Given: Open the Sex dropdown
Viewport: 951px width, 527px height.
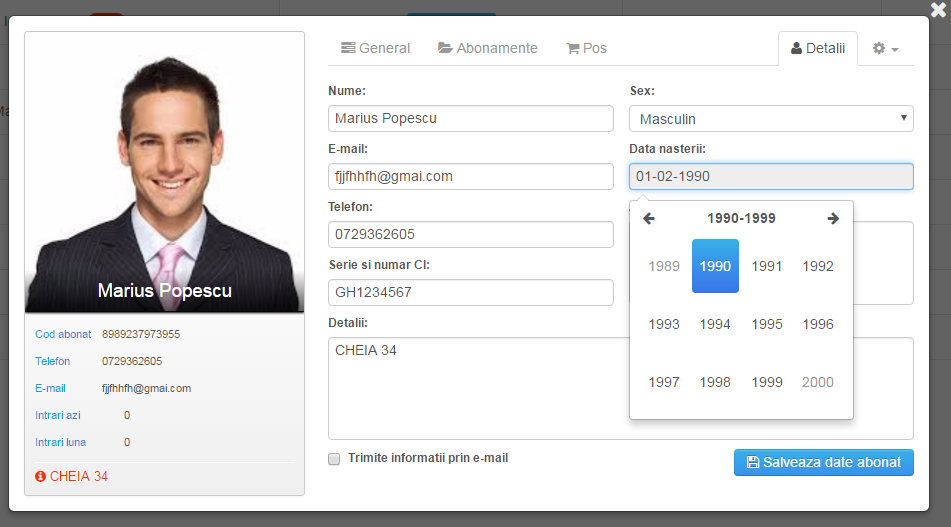Looking at the screenshot, I should point(771,119).
